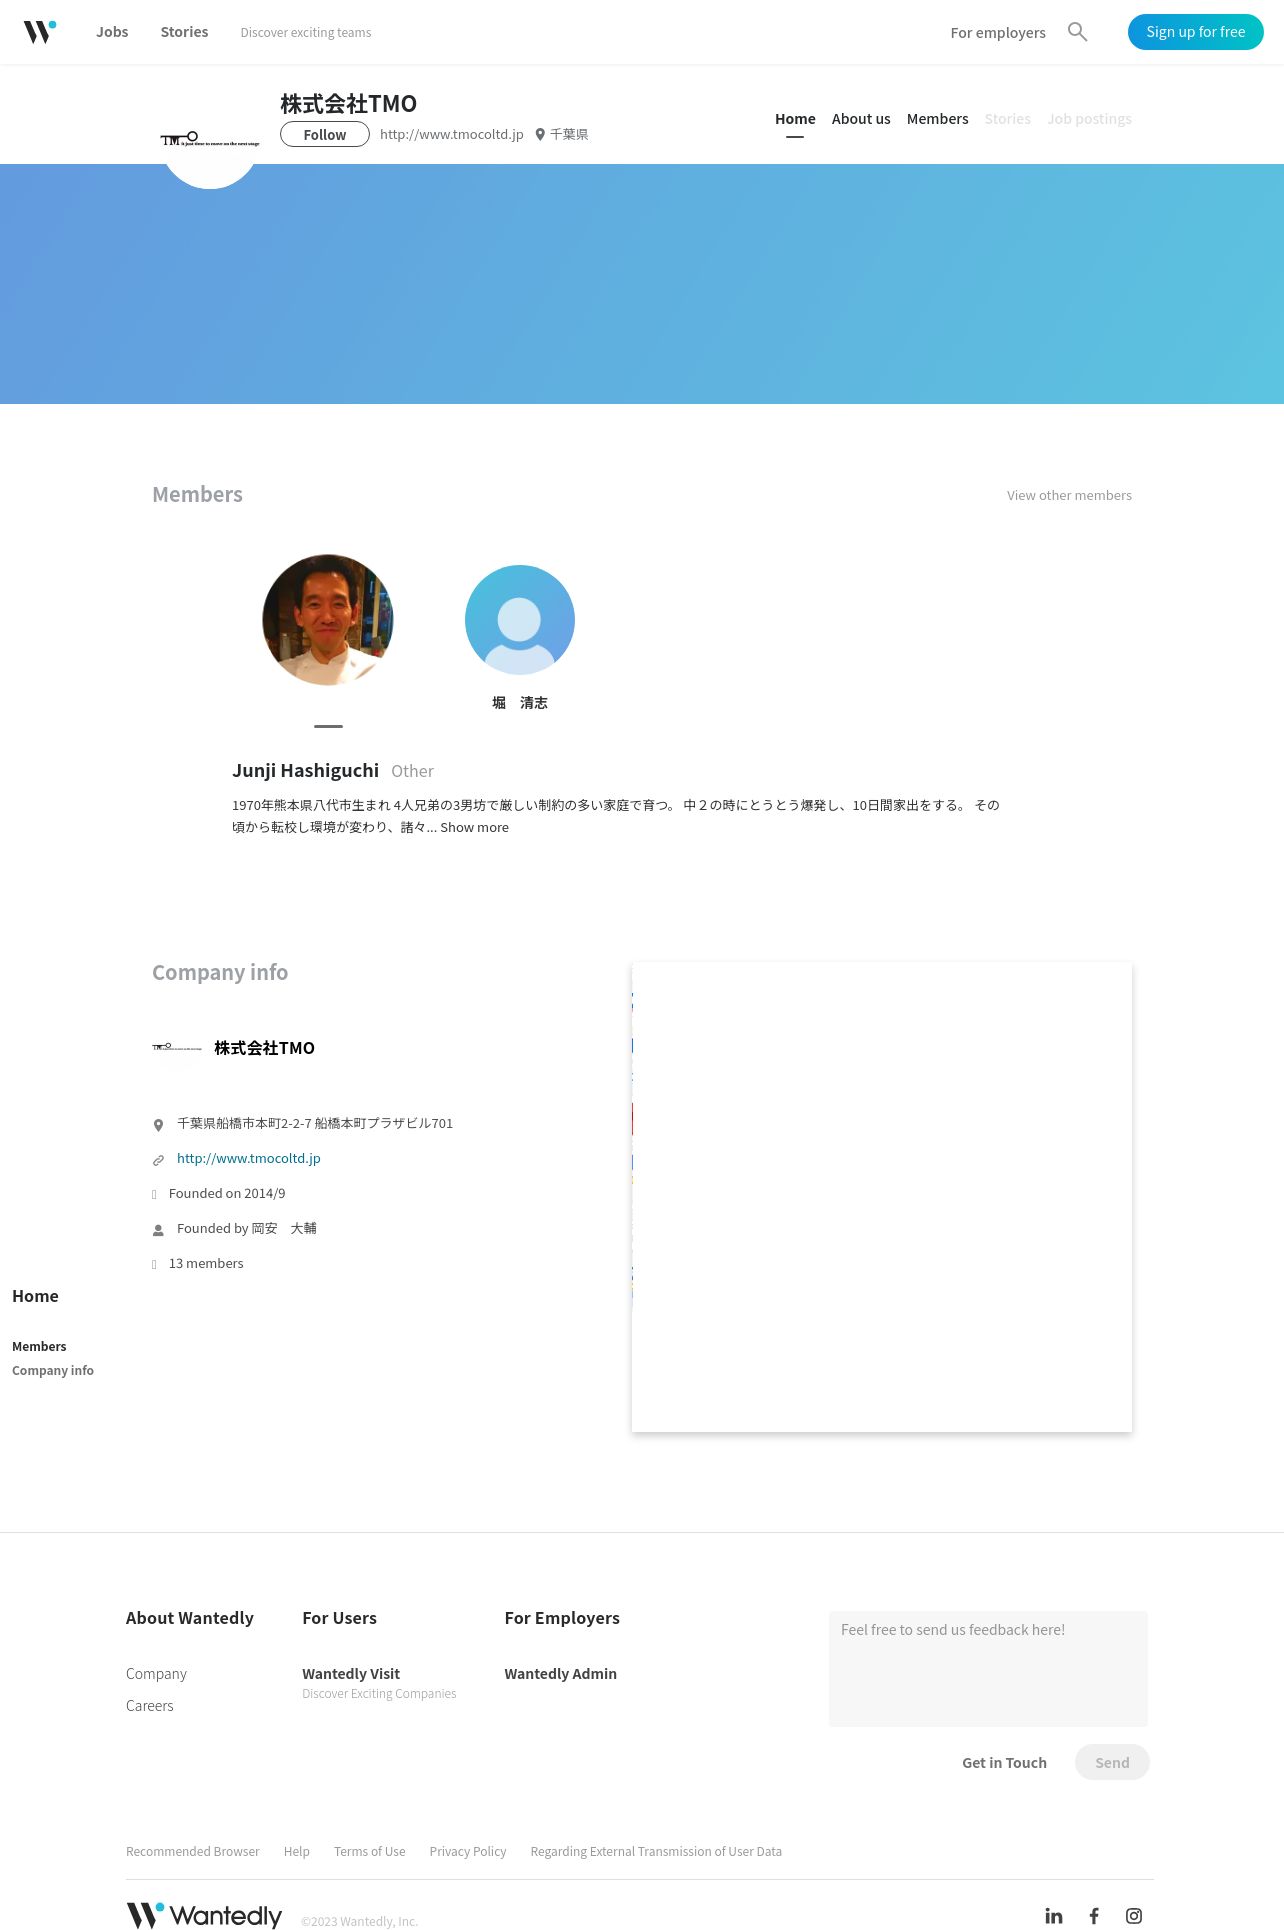Open the Wantedly Admin footer link
The image size is (1284, 1930).
[560, 1674]
